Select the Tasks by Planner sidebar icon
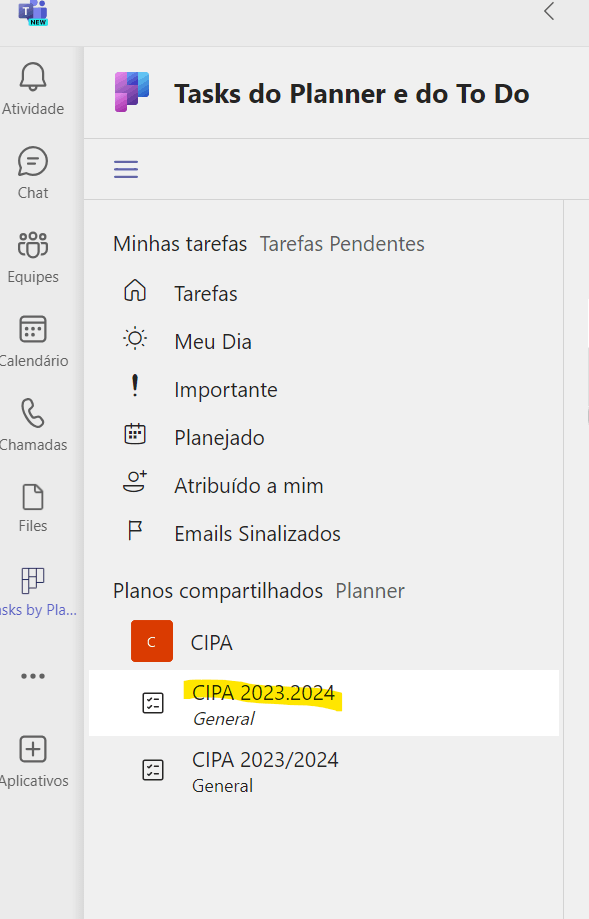 (33, 581)
